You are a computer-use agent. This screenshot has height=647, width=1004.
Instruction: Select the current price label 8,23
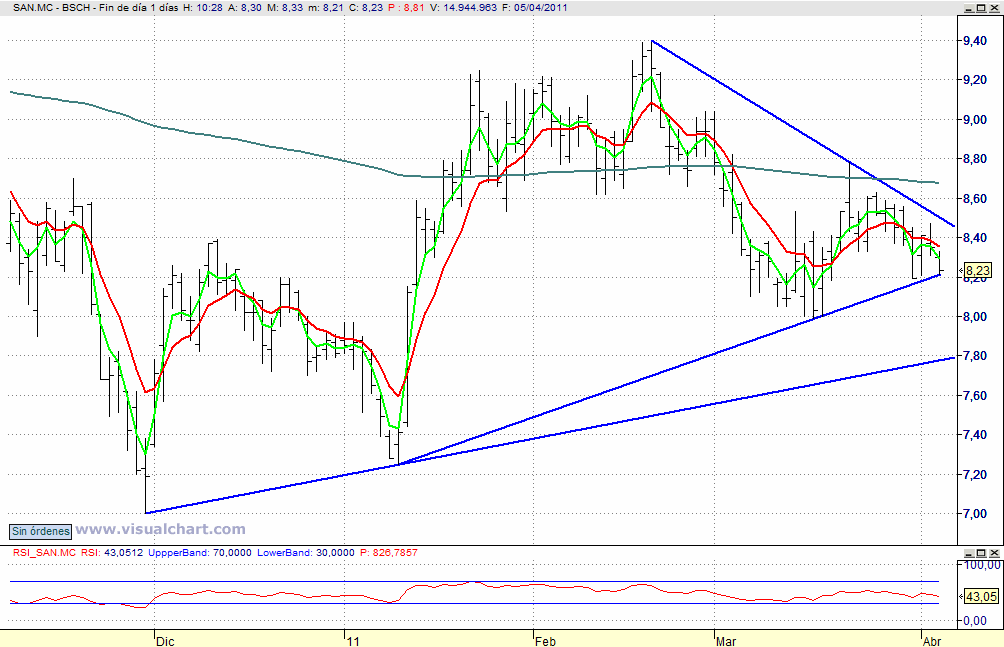point(978,270)
